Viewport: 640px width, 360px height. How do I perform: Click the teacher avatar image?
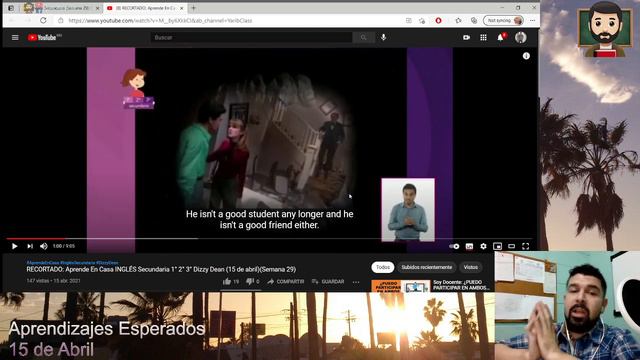[604, 29]
